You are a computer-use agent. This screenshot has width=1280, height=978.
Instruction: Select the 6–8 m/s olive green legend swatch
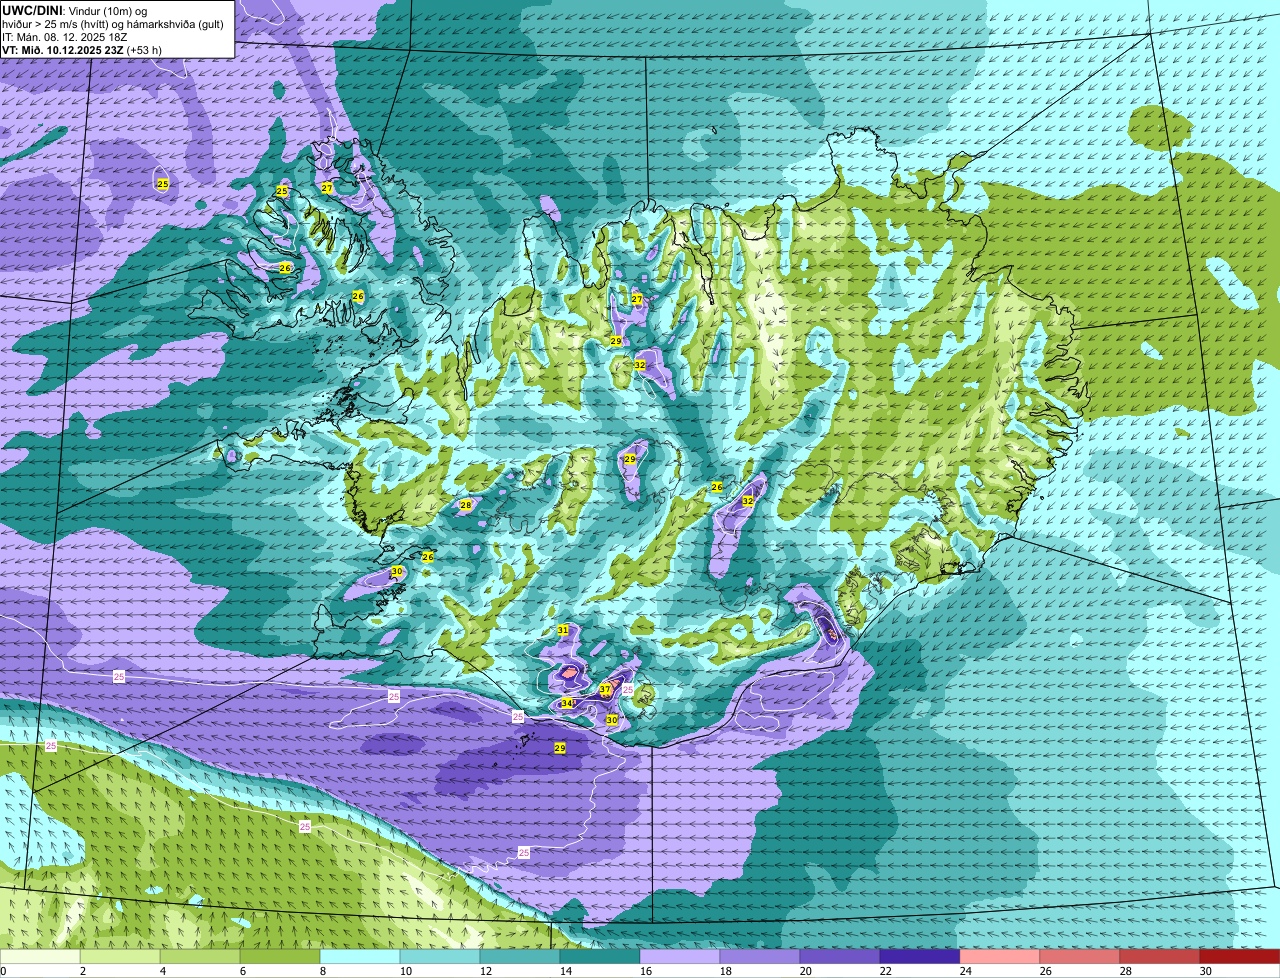(280, 956)
